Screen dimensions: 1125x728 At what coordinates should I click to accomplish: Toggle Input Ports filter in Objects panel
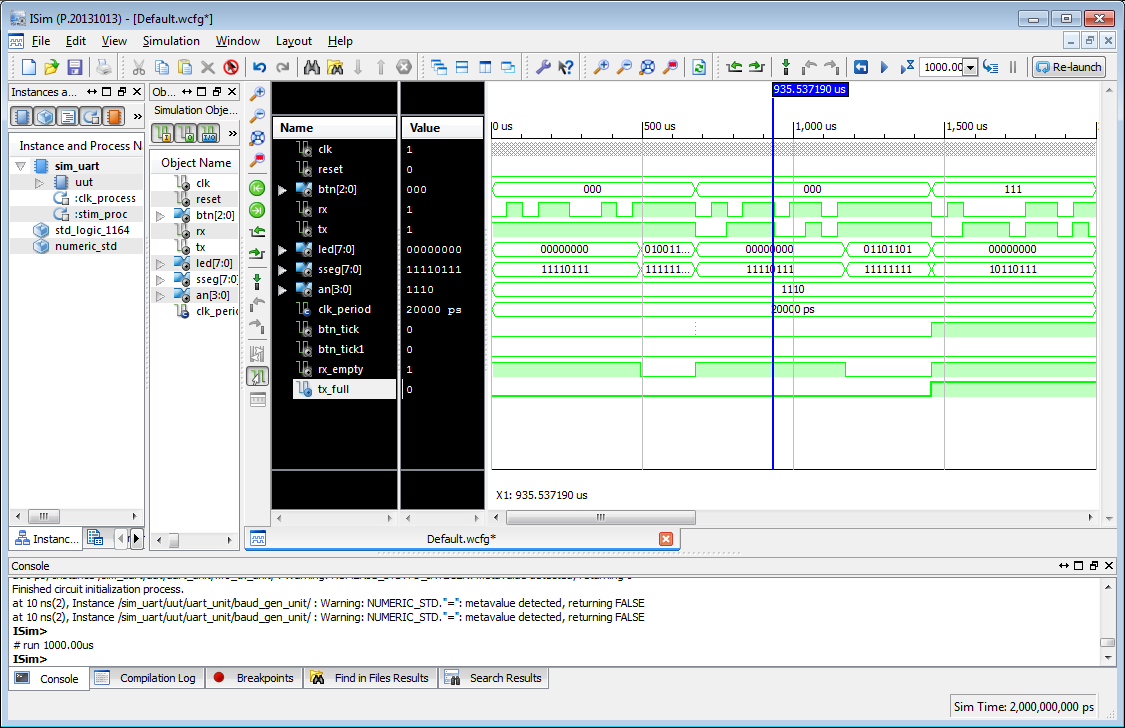pyautogui.click(x=162, y=133)
